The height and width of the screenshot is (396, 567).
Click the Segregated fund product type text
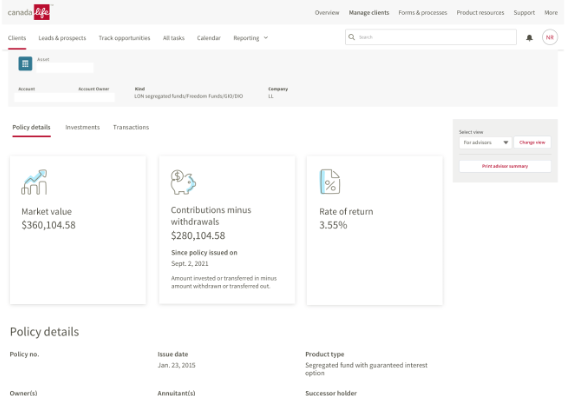coord(366,369)
